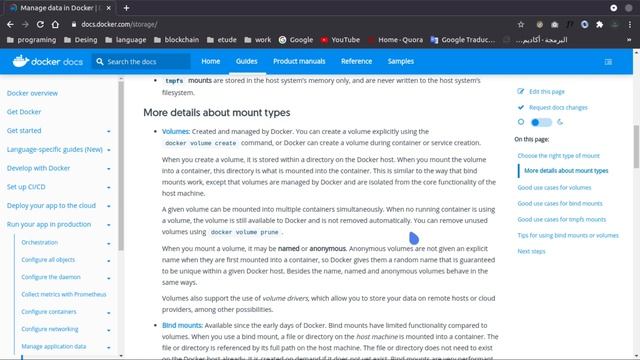Click the Request docs changes checkmark icon

[x=520, y=107]
